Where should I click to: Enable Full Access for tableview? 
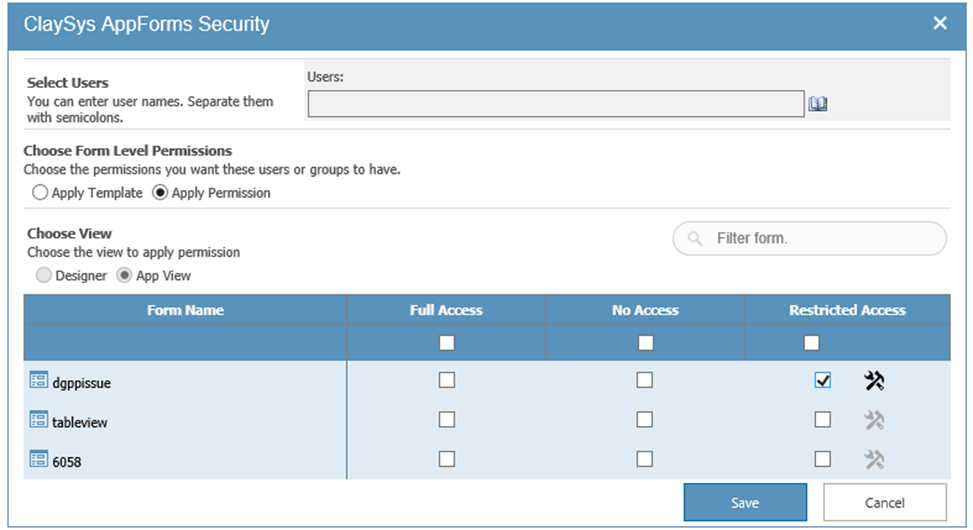coord(447,420)
